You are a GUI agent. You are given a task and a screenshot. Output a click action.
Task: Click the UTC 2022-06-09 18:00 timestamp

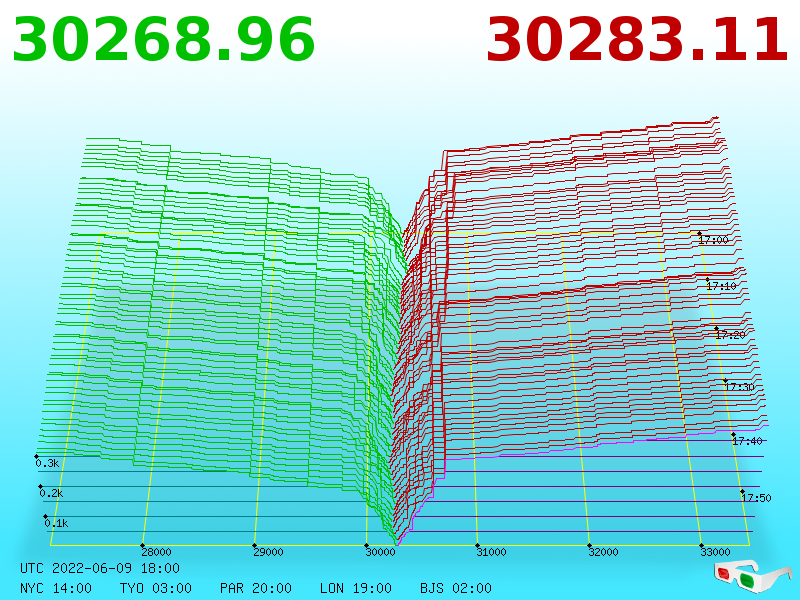[100, 568]
